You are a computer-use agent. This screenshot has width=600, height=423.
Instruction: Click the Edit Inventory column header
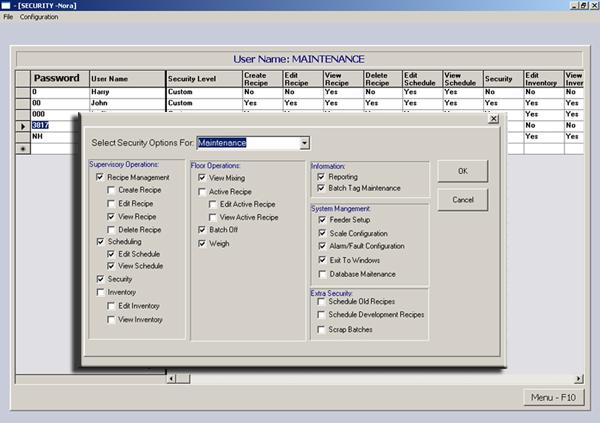(543, 78)
